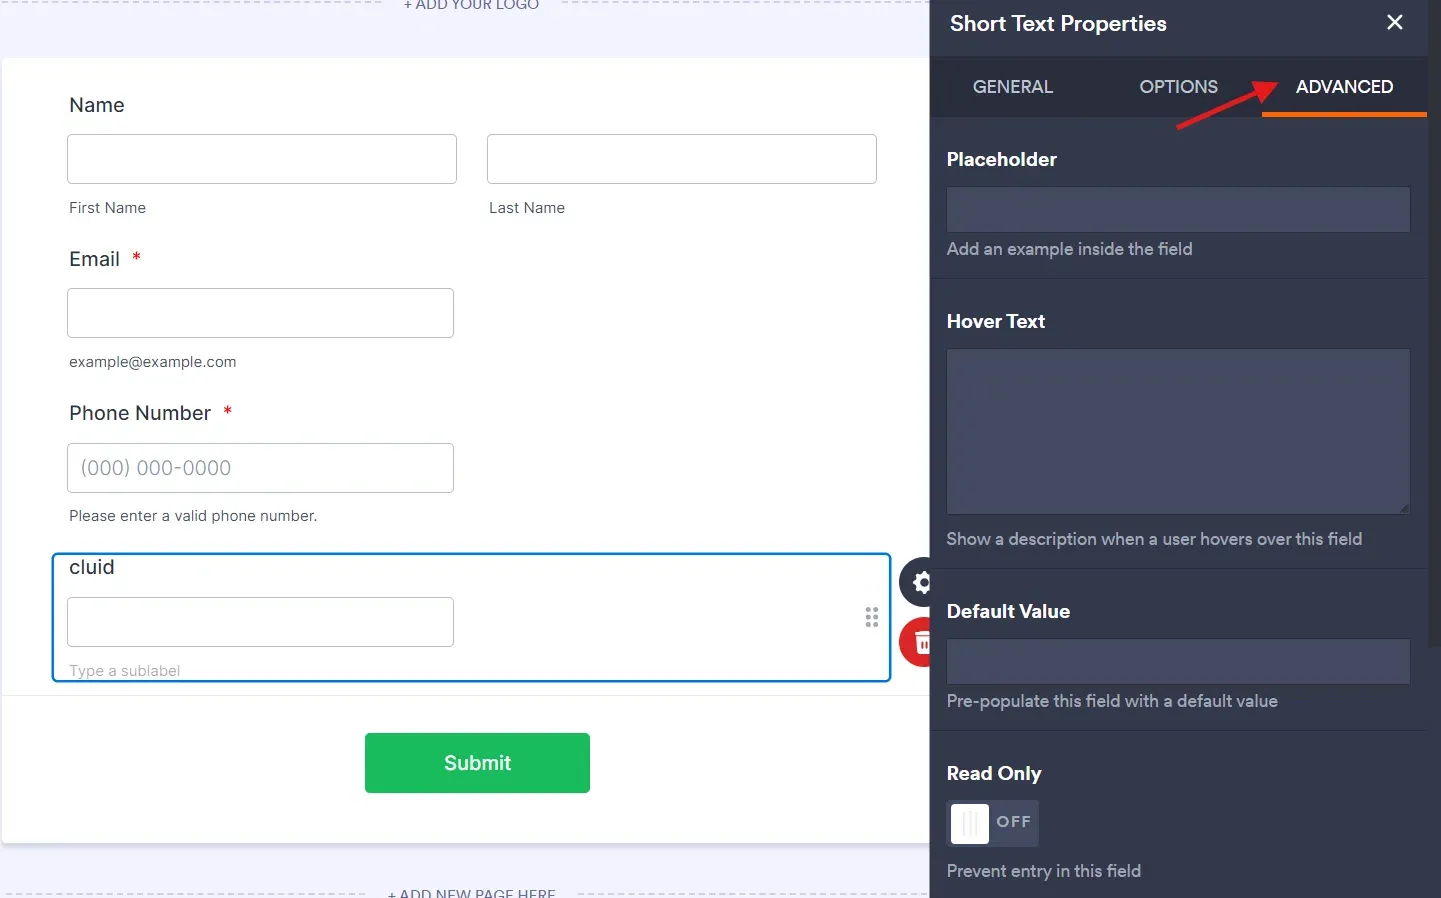Click the Phone Number input field
This screenshot has height=898, width=1441.
pos(260,468)
